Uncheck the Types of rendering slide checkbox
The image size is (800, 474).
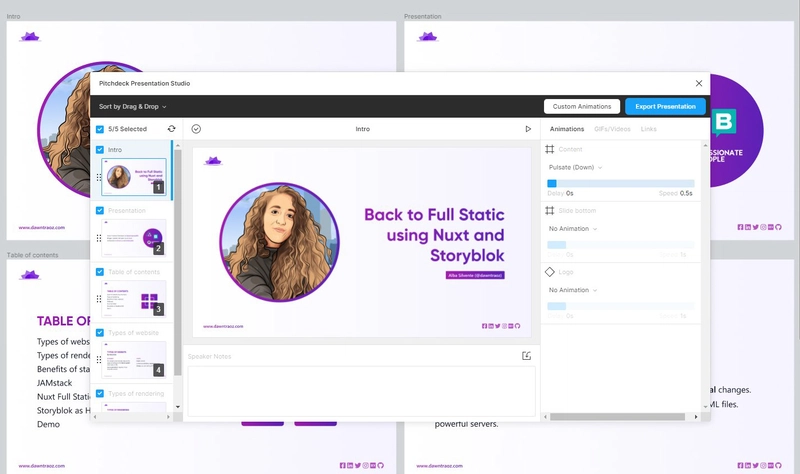point(100,393)
